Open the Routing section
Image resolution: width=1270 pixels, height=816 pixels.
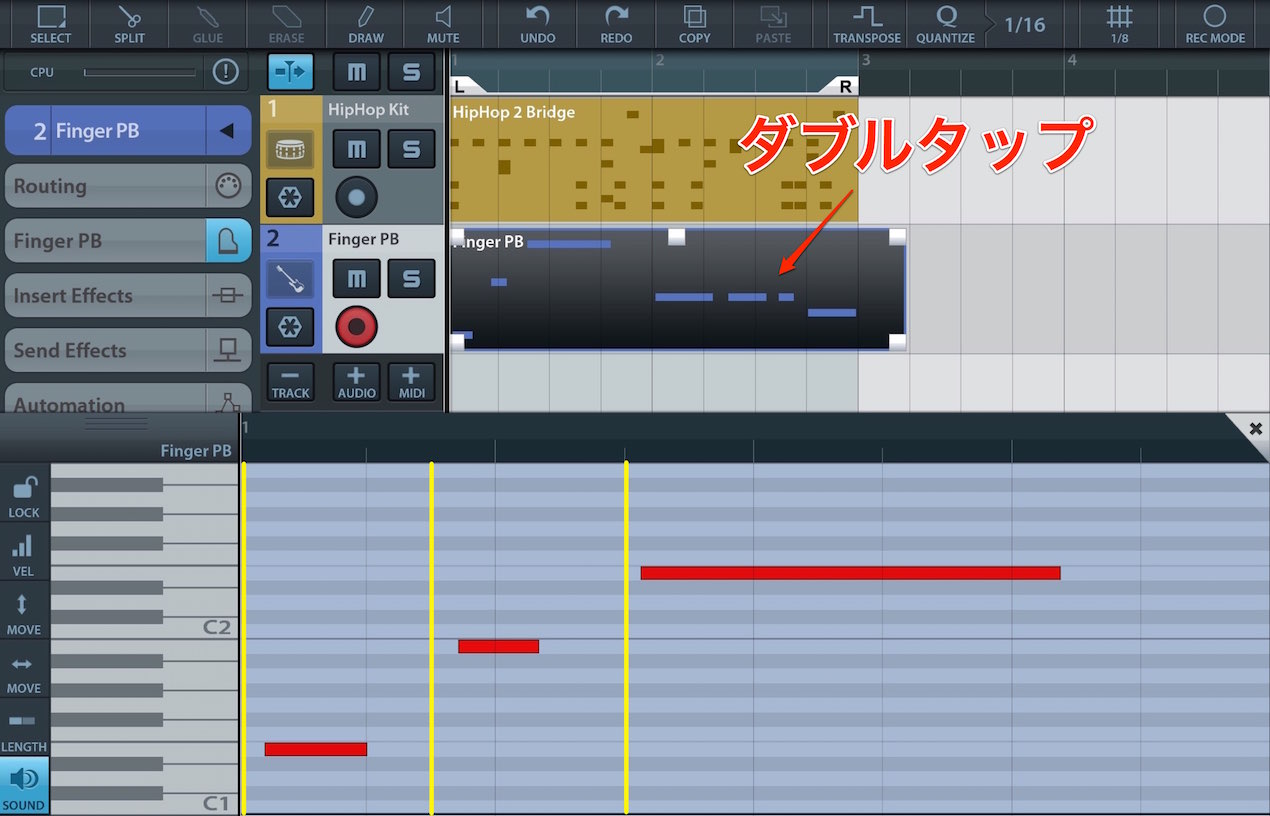tap(128, 186)
